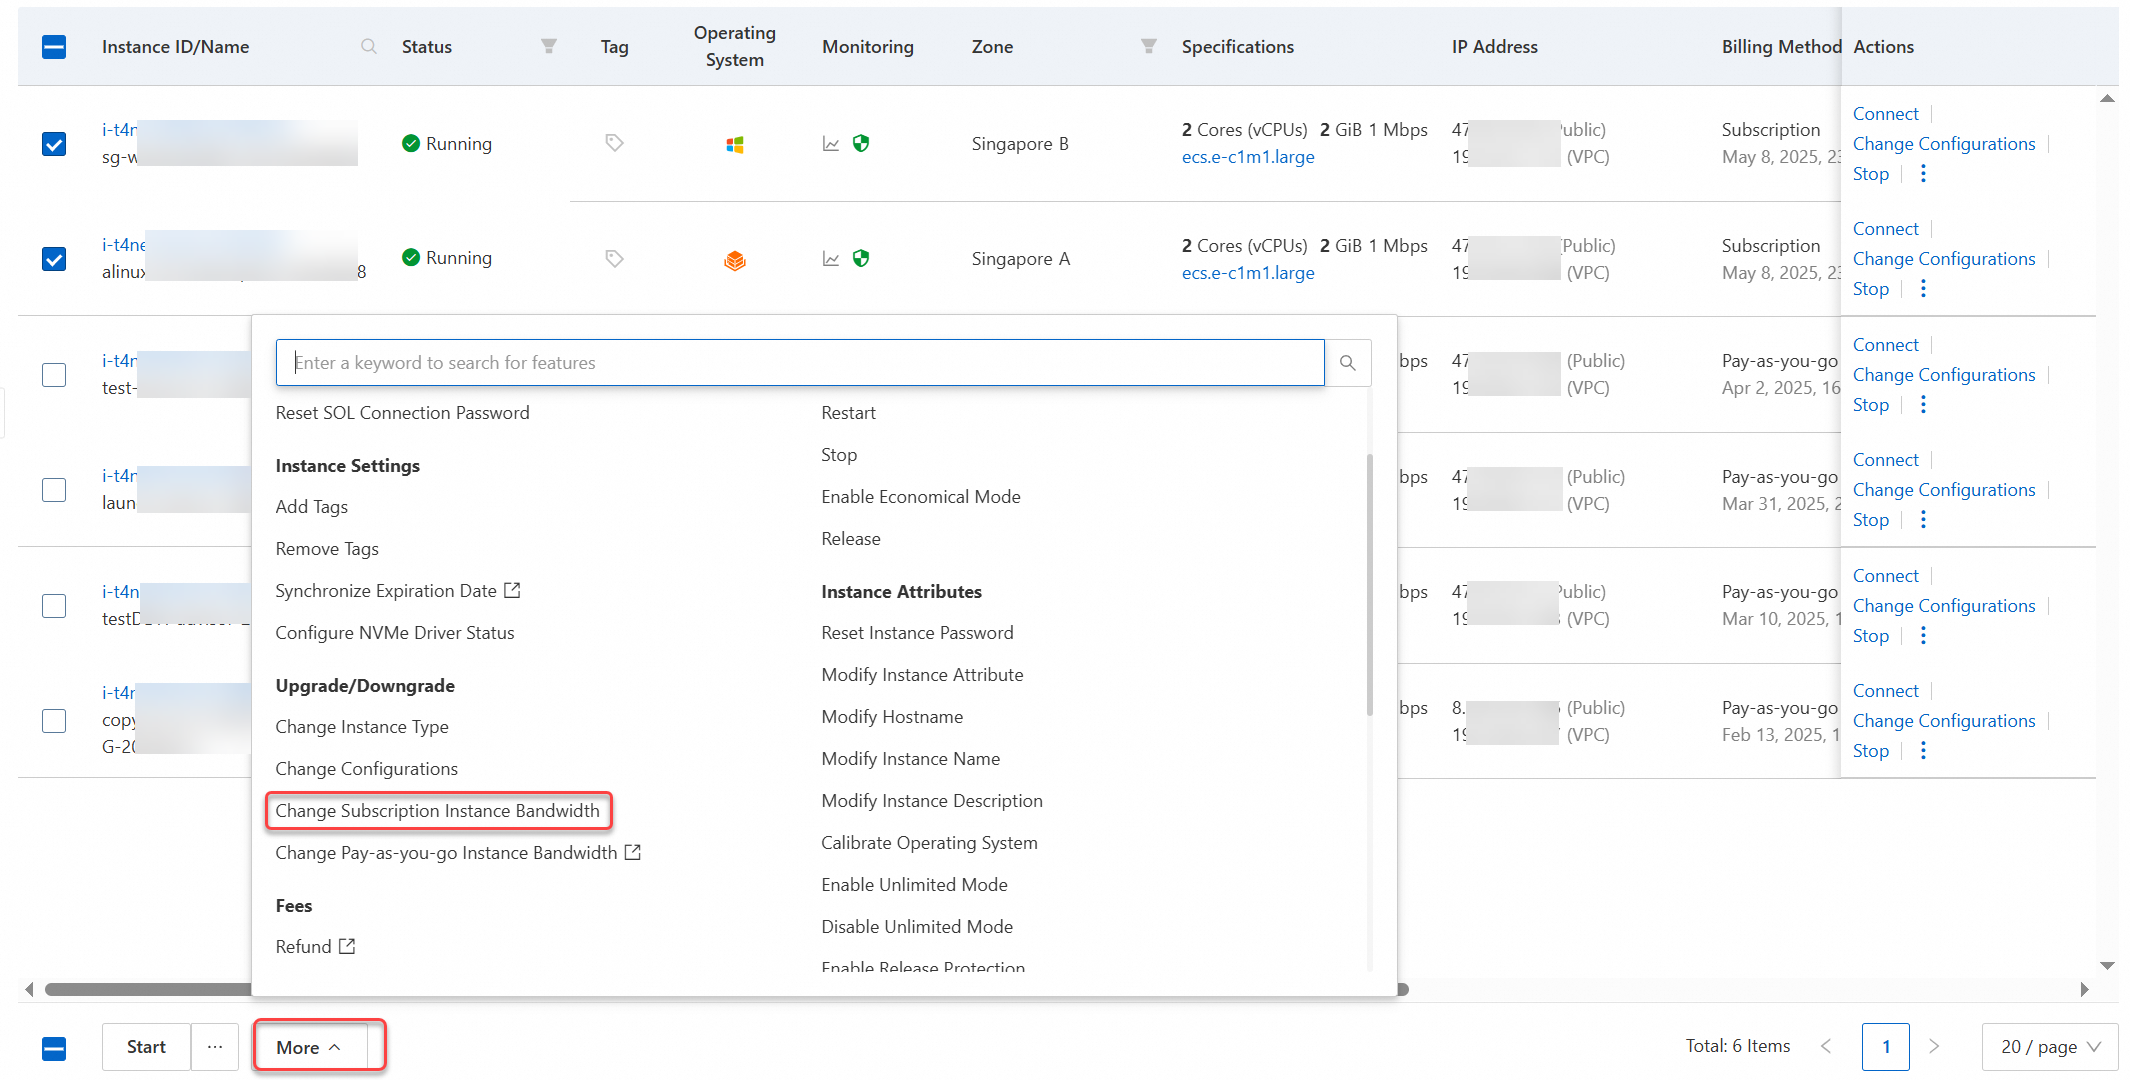This screenshot has width=2130, height=1080.
Task: Click the feature search magnifier icon
Action: (x=1348, y=363)
